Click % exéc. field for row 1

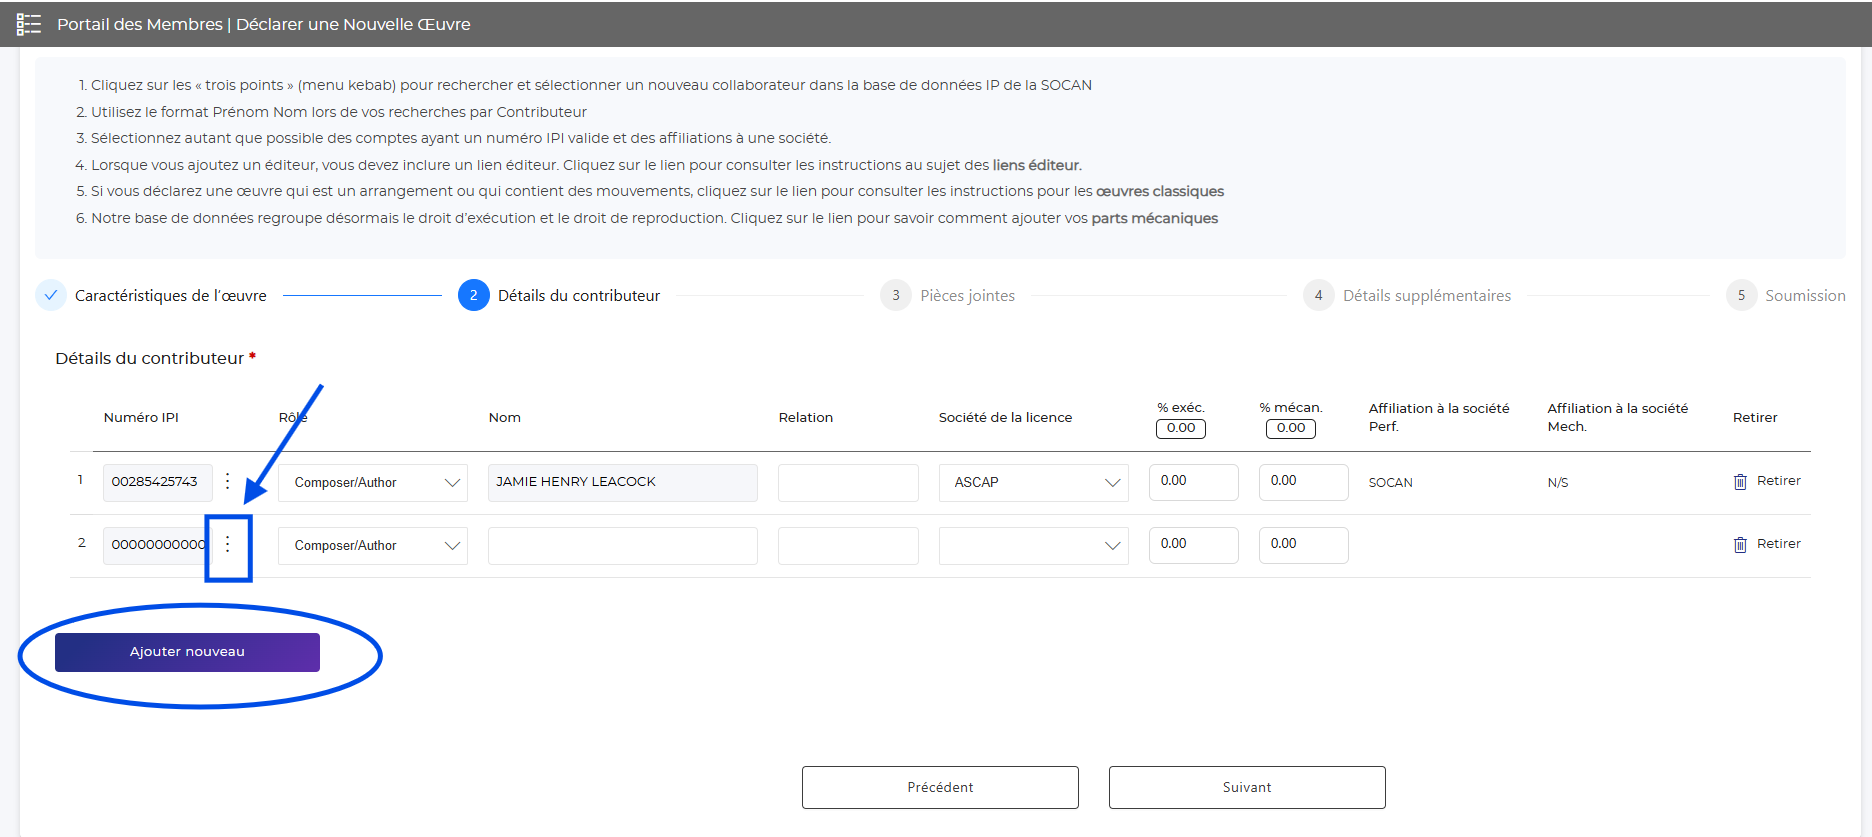(x=1193, y=482)
